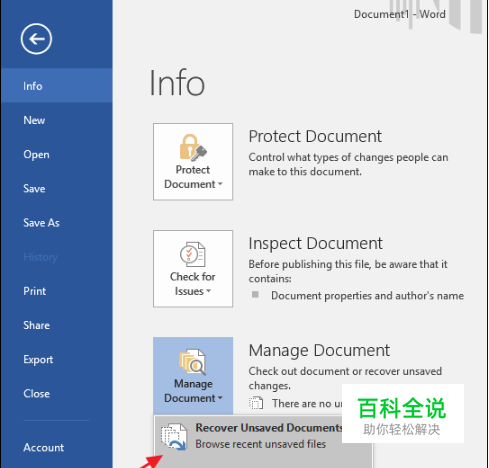Click 'Before publishing this file' description
489x468 pixels.
(348, 271)
